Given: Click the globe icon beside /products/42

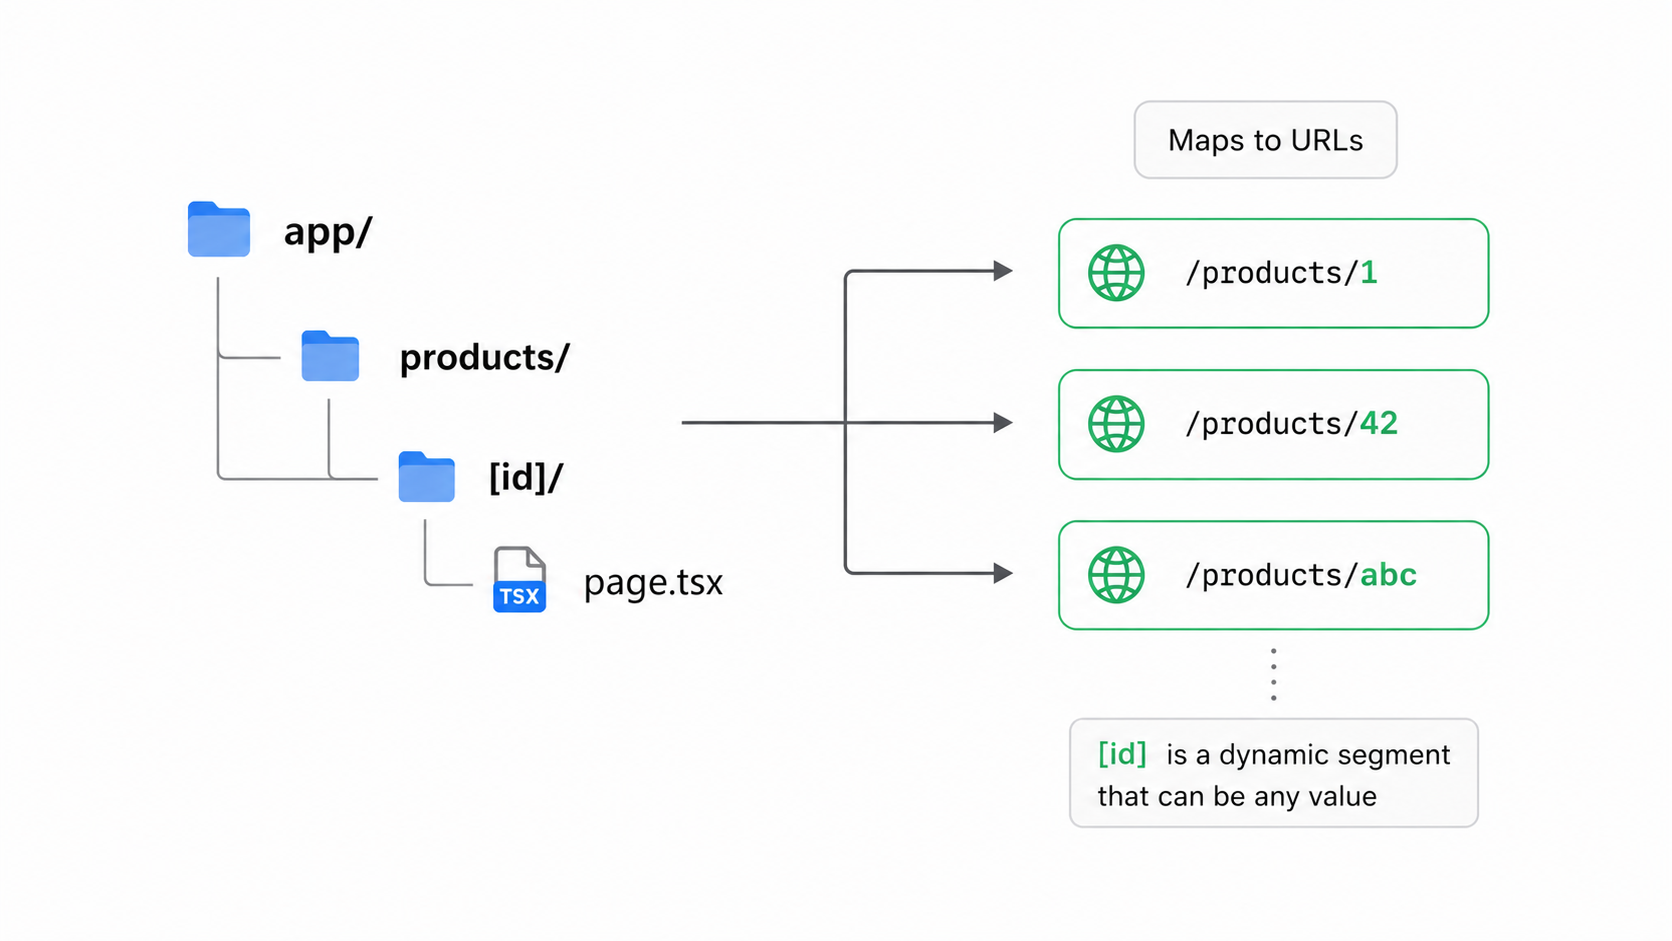Looking at the screenshot, I should tap(1116, 424).
